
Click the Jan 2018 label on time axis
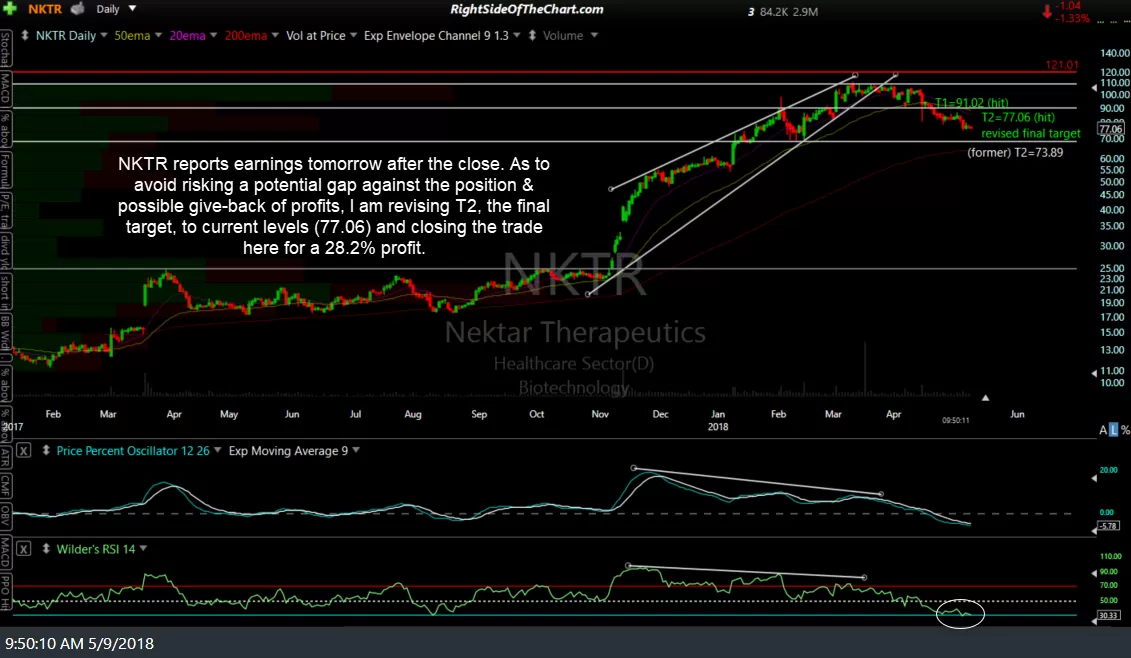pyautogui.click(x=718, y=420)
